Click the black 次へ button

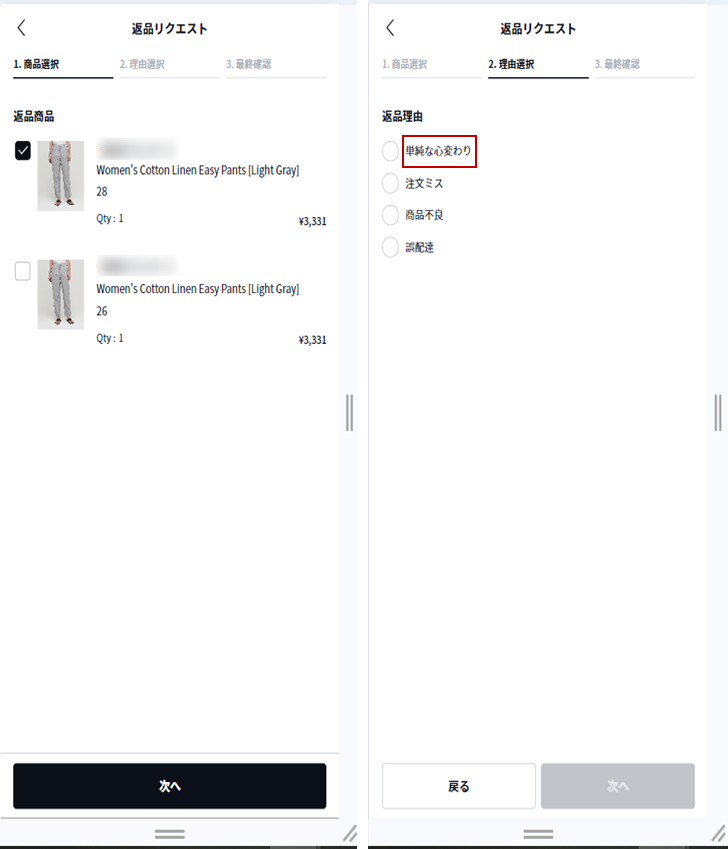click(169, 786)
